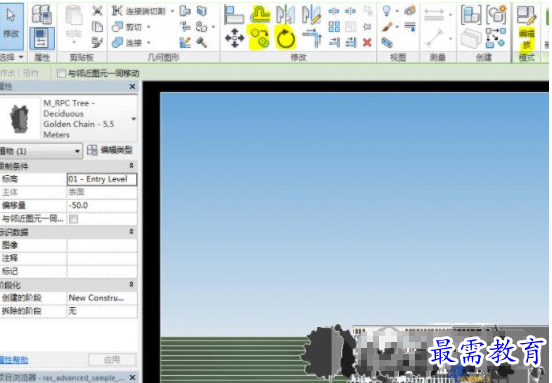Select the Trim/Extend Single Element tool
This screenshot has width=552, height=383.
pos(334,43)
